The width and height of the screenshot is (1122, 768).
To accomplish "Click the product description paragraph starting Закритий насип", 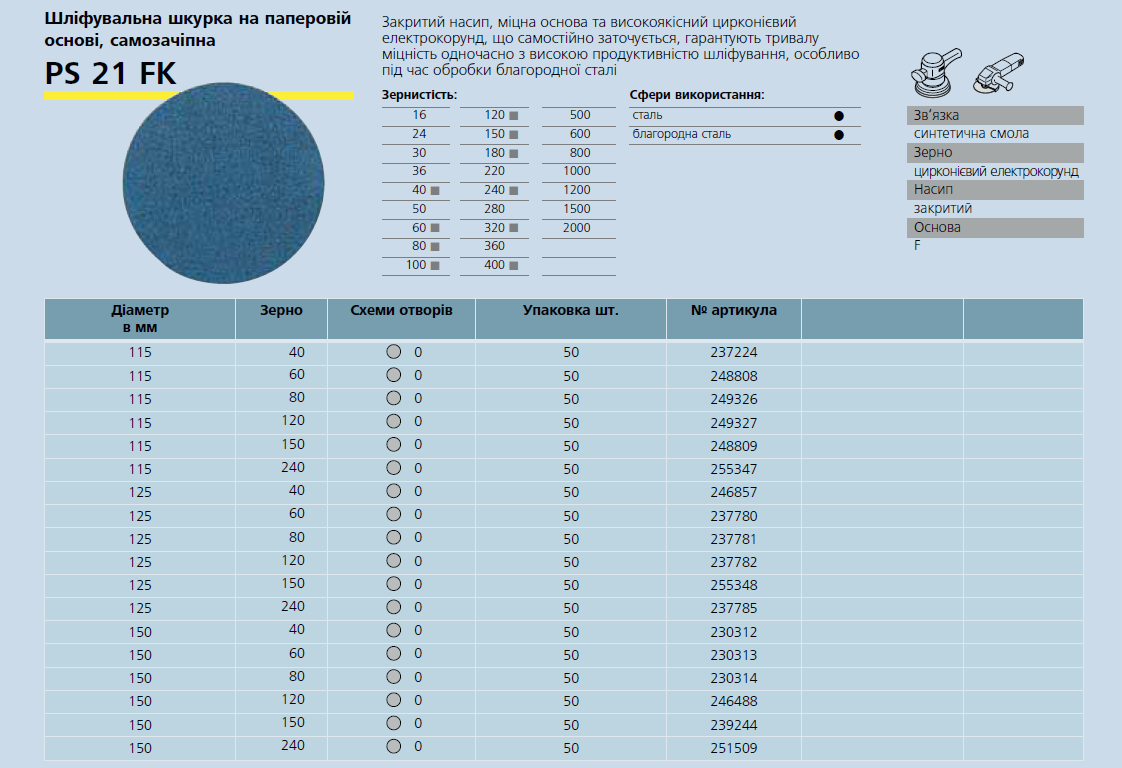I will pos(620,47).
